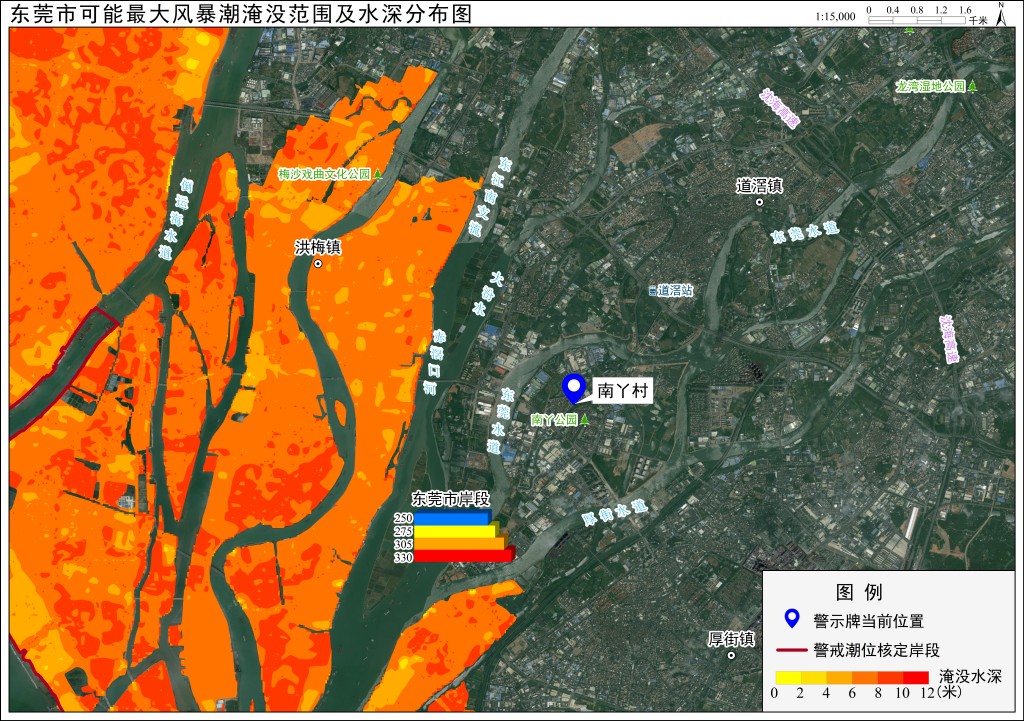Click the green tree icon beside 南丫公园
Image resolution: width=1024 pixels, height=721 pixels.
click(585, 419)
